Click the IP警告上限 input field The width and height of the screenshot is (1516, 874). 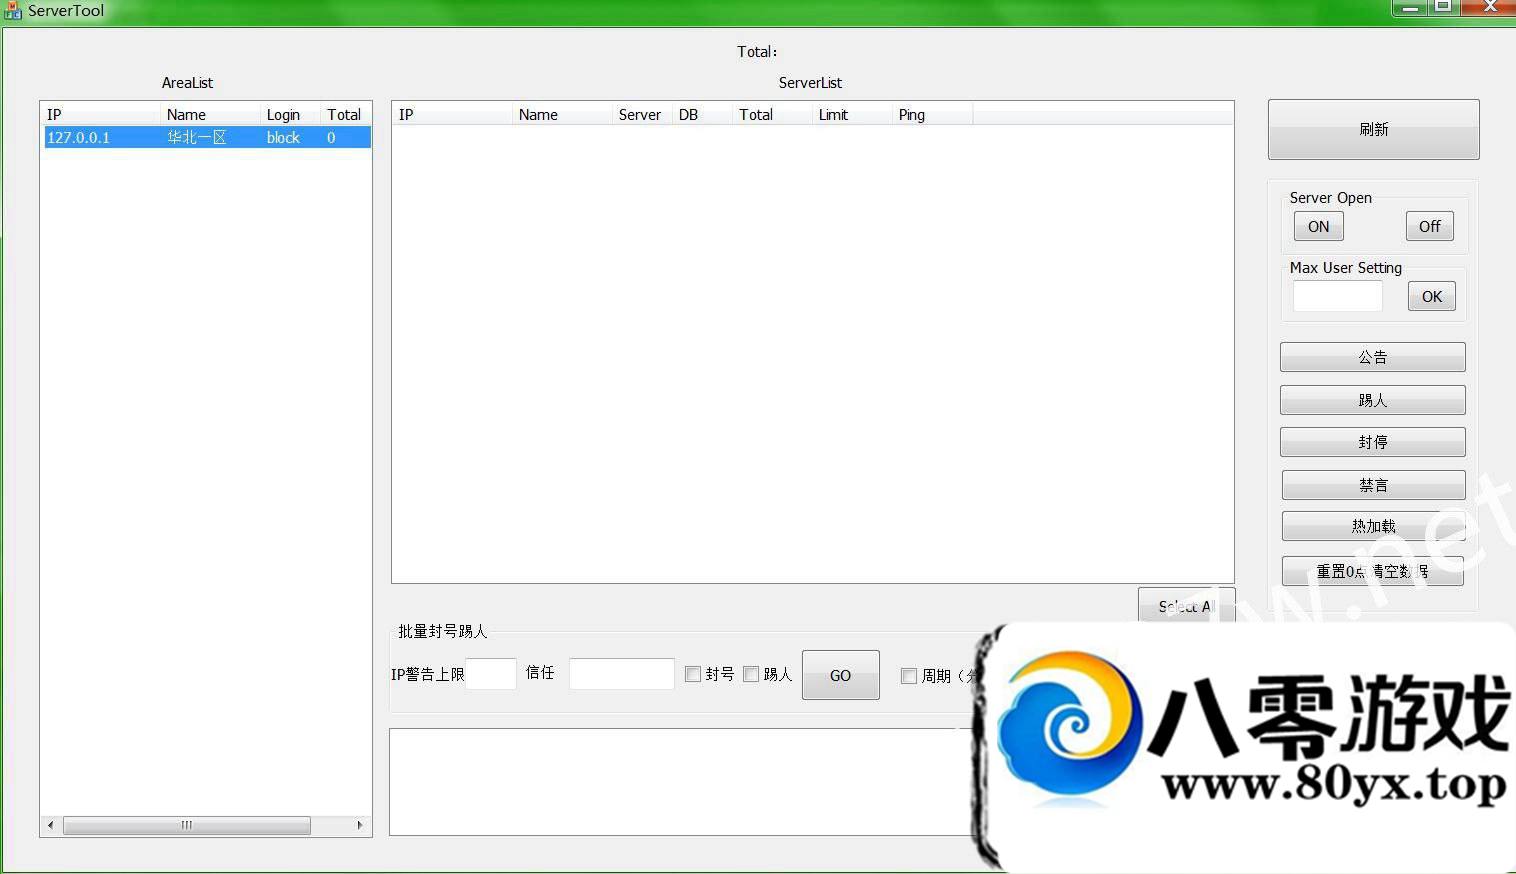pos(491,674)
